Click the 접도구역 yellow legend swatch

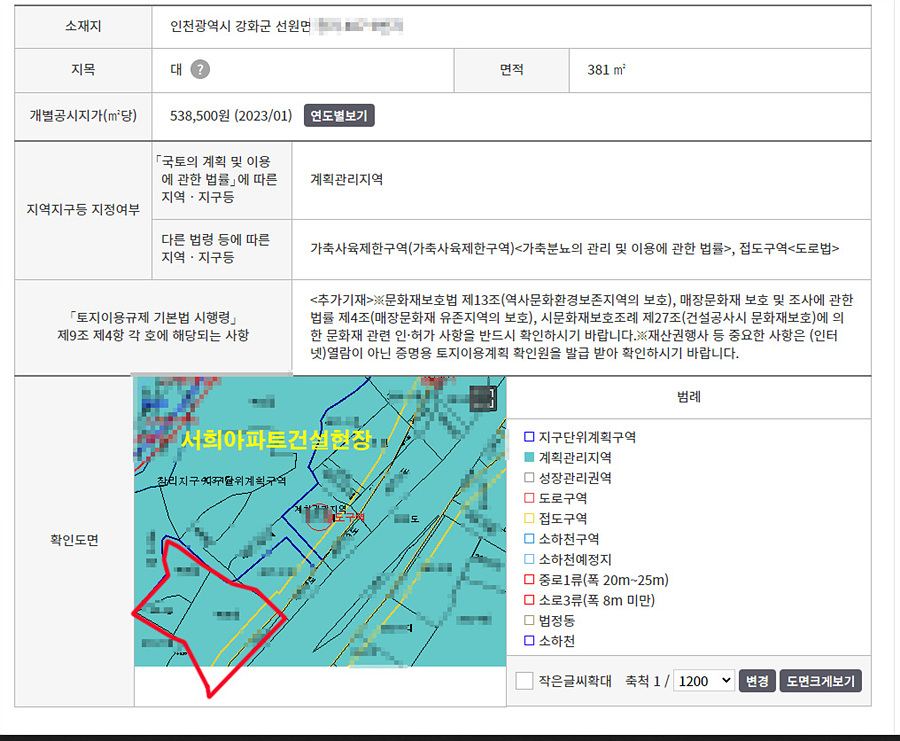[x=530, y=519]
